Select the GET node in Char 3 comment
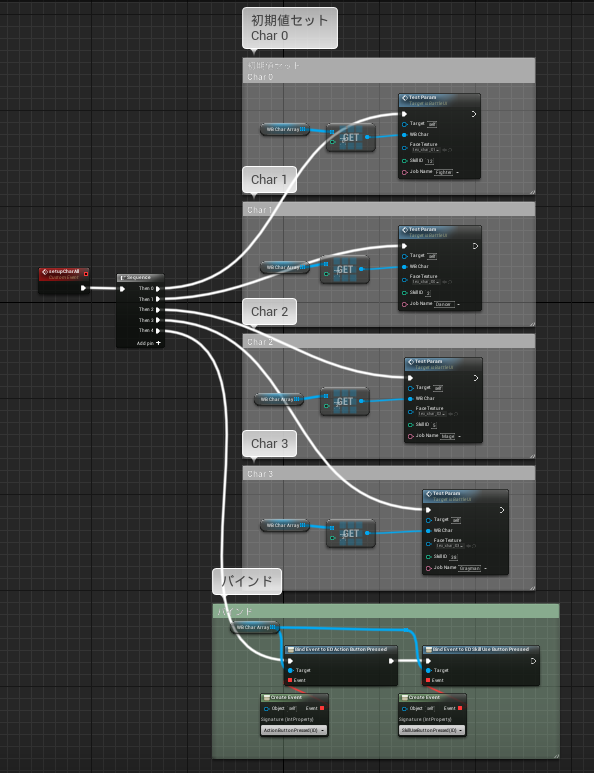The width and height of the screenshot is (594, 773). [350, 534]
